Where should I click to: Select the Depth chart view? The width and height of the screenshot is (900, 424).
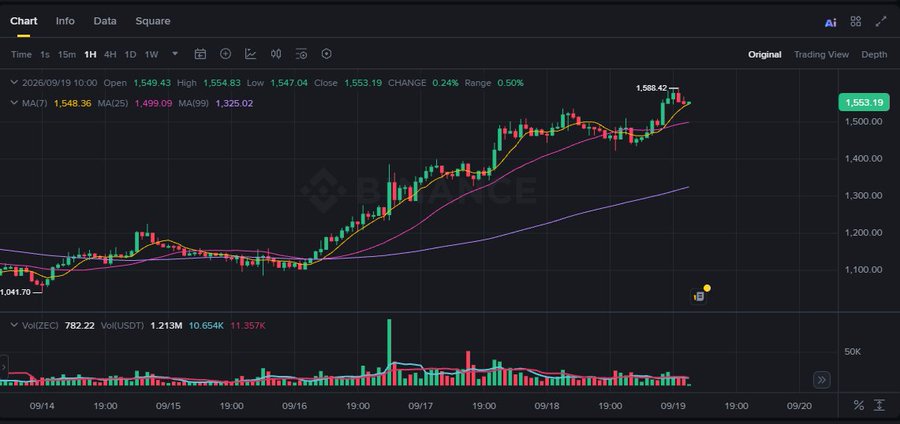click(x=874, y=55)
